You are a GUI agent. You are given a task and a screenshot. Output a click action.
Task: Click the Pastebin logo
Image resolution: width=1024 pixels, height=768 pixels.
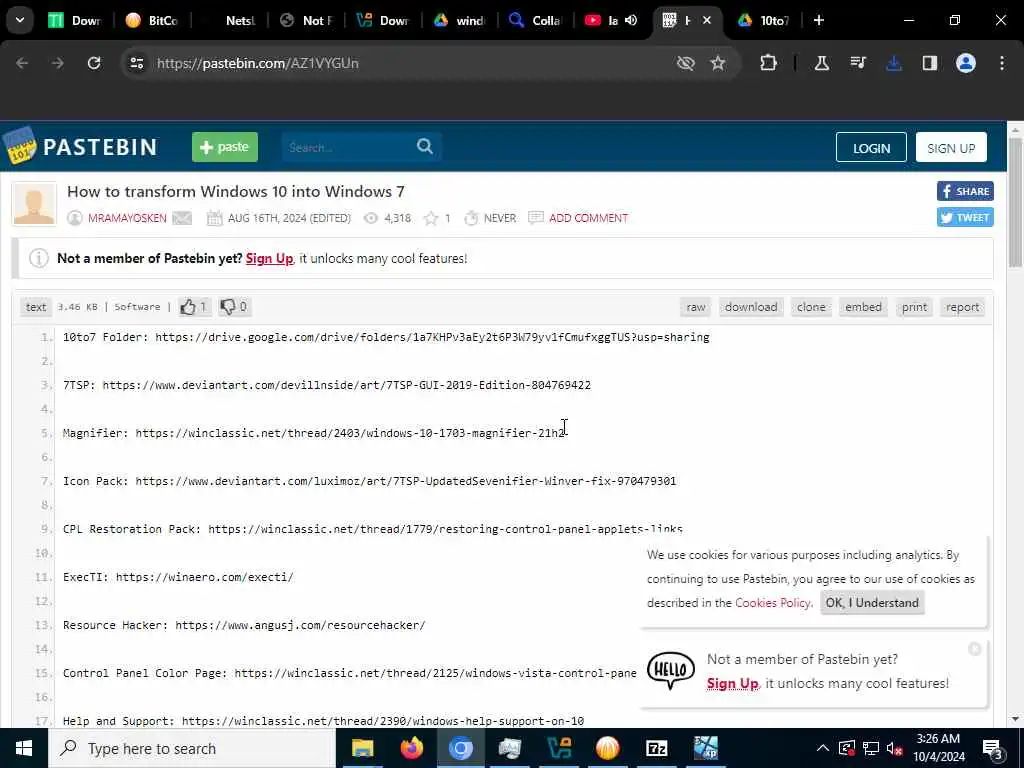tap(80, 146)
